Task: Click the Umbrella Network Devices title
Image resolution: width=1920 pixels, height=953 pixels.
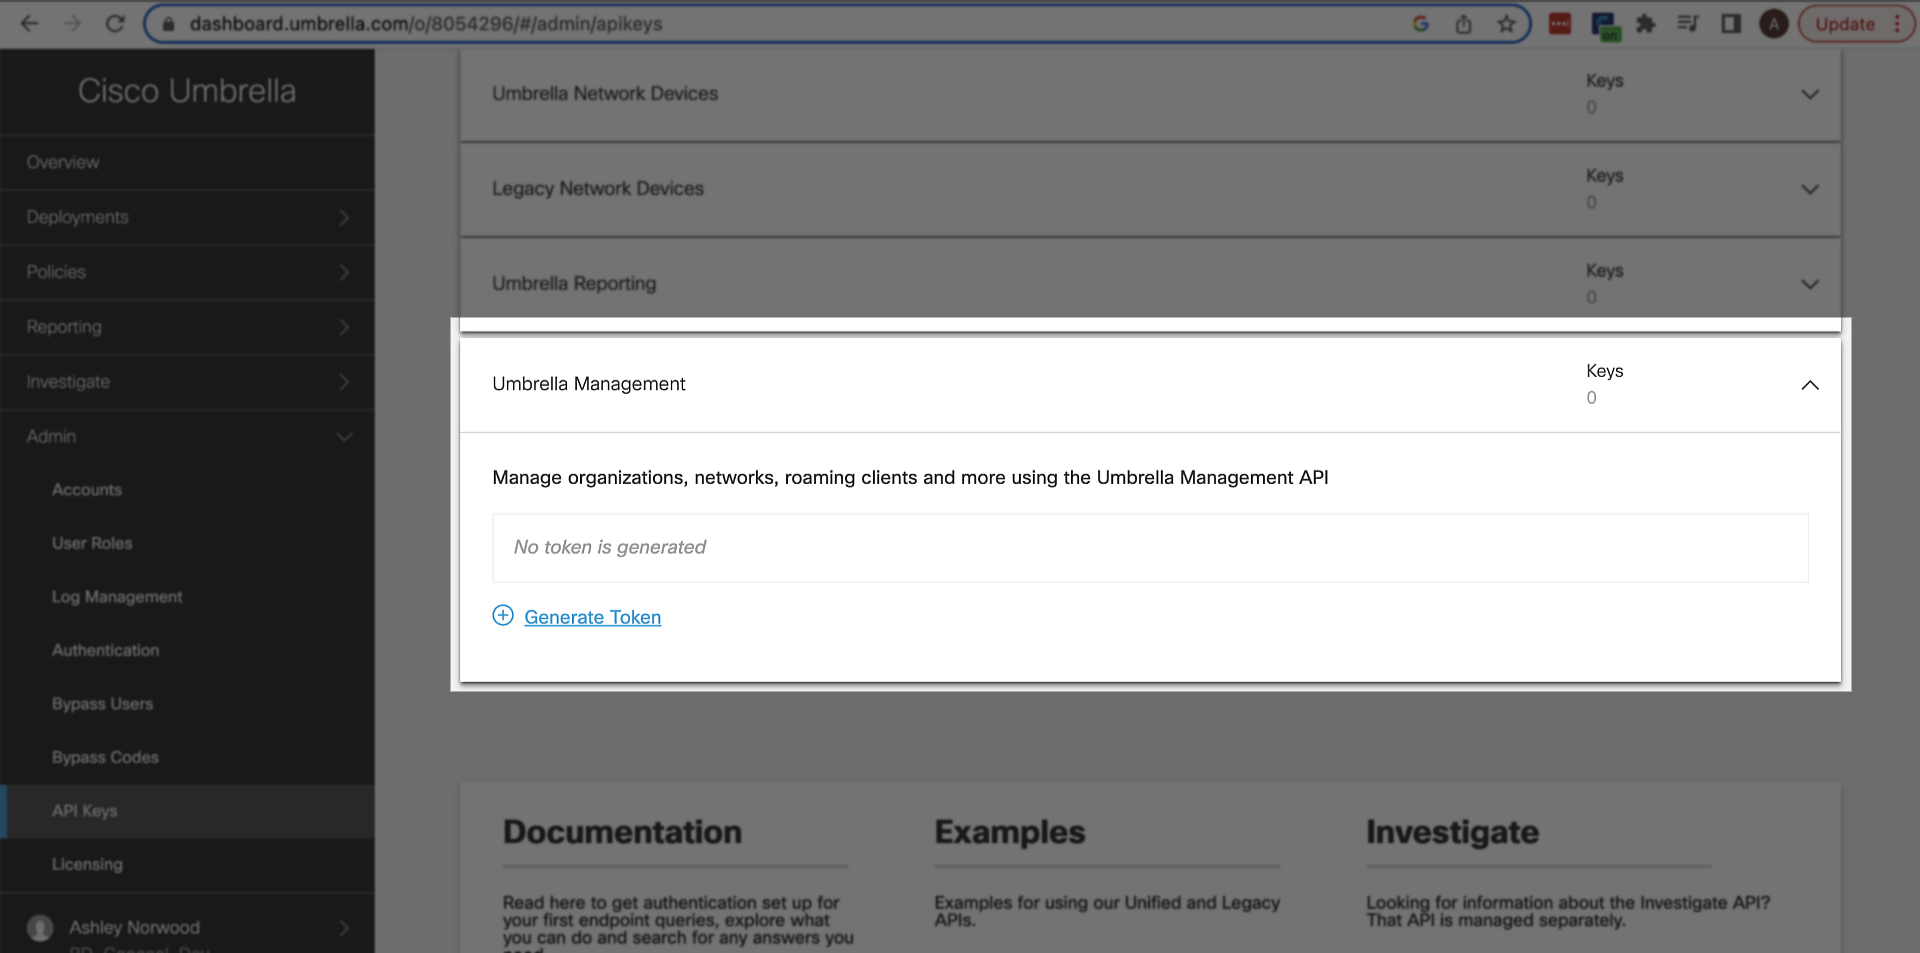Action: tap(605, 94)
